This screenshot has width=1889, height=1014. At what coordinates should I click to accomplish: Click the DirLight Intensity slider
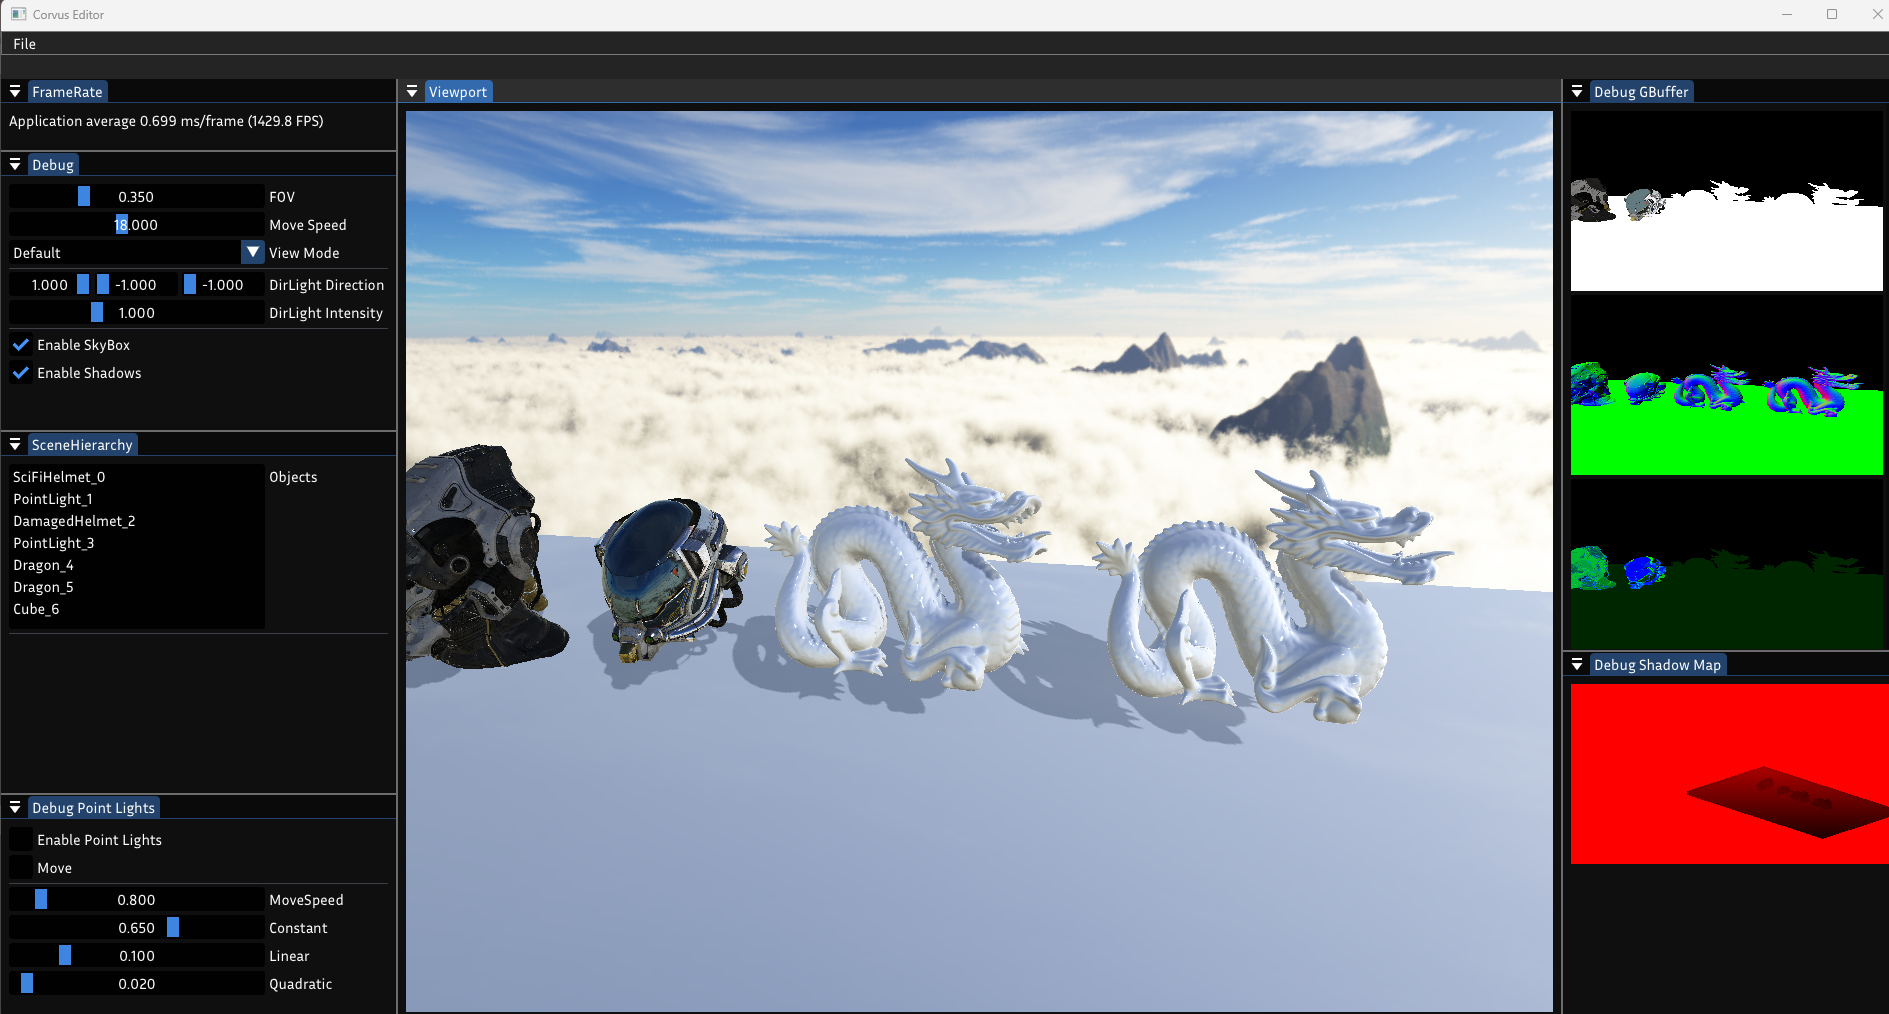pyautogui.click(x=136, y=313)
